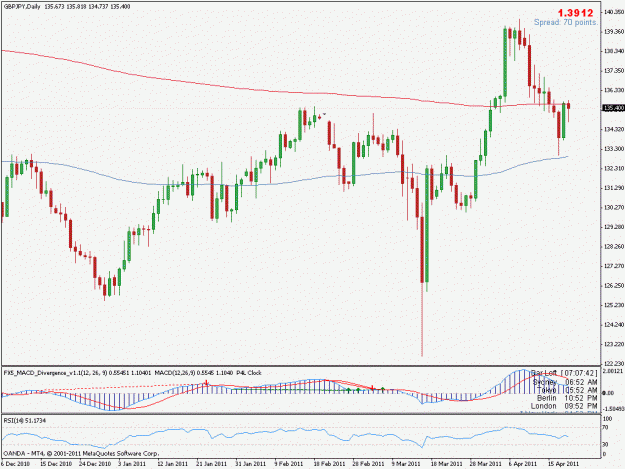The image size is (625, 469).
Task: Click the RSI scale 70 level label
Action: [605, 428]
